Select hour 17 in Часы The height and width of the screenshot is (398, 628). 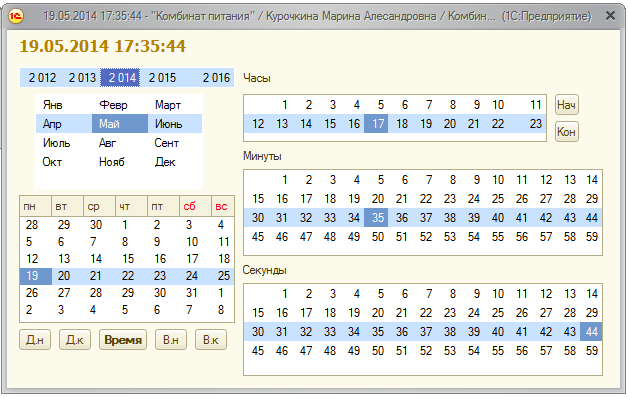click(376, 124)
